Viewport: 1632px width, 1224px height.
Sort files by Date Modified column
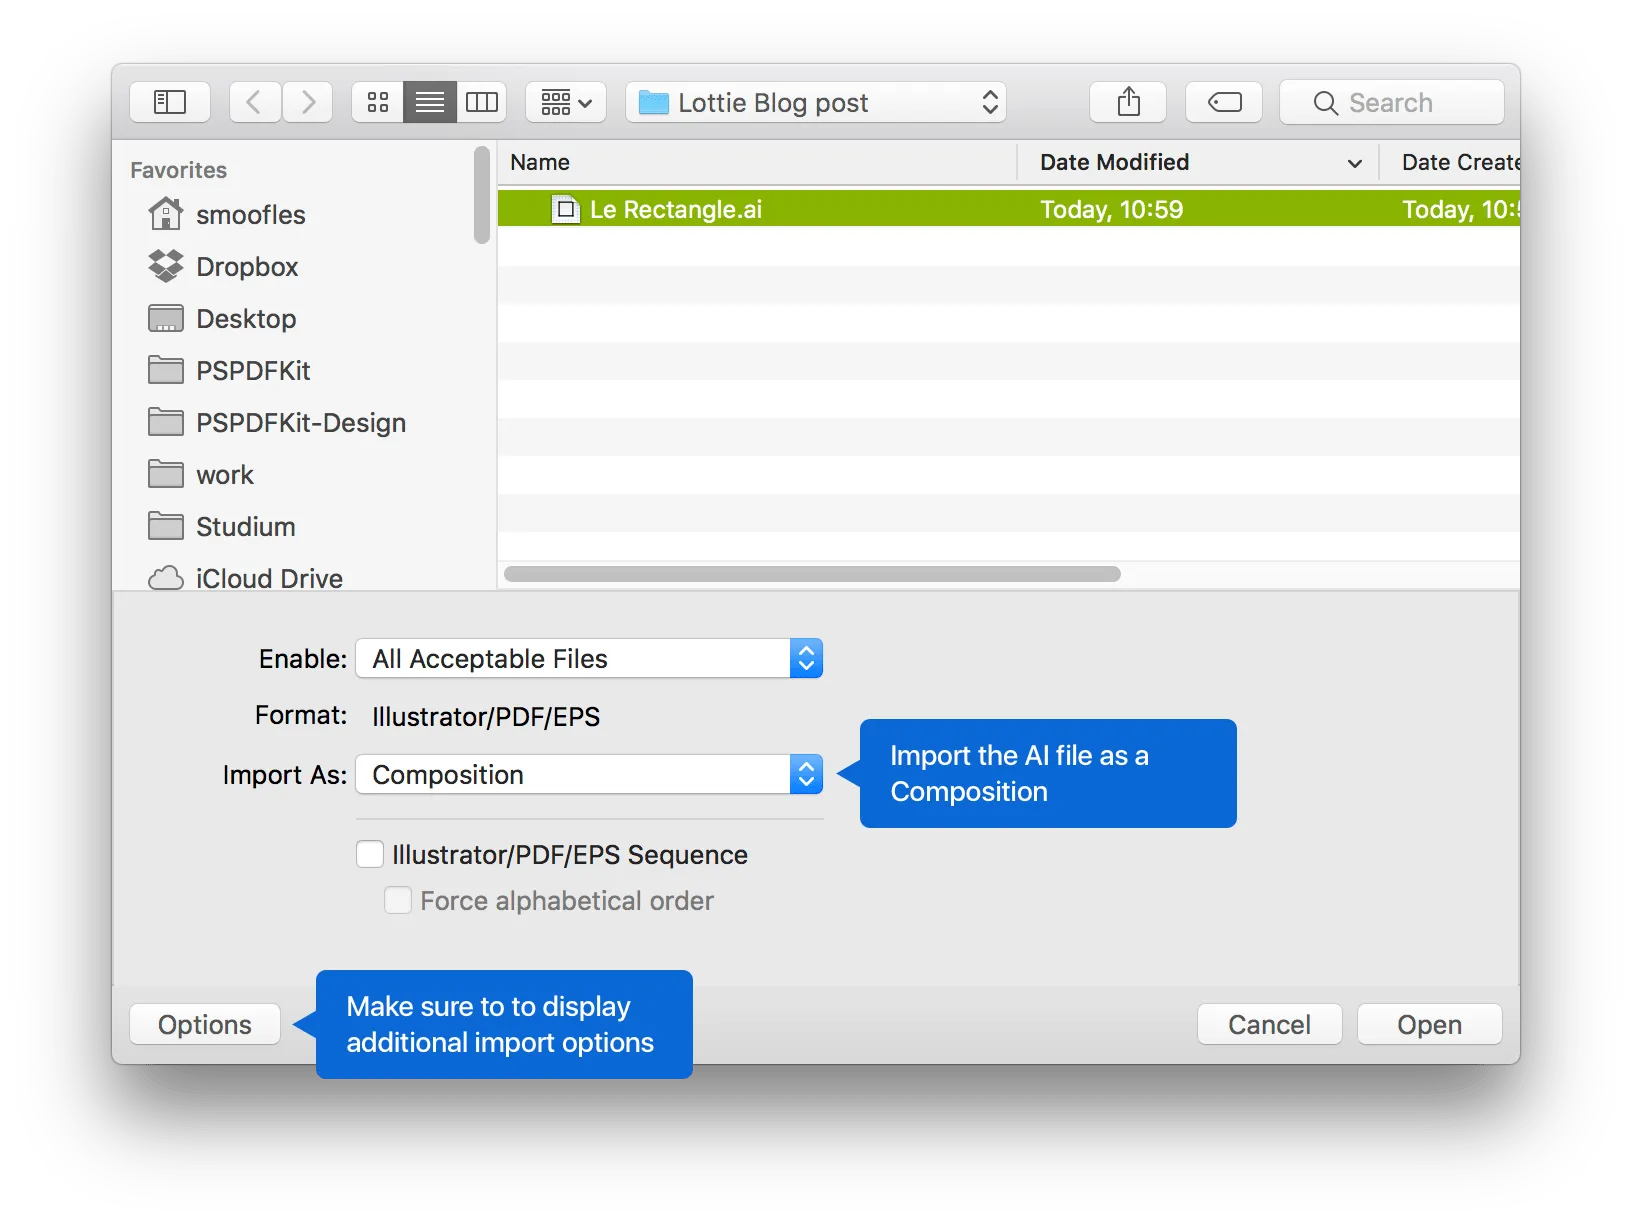point(1114,162)
